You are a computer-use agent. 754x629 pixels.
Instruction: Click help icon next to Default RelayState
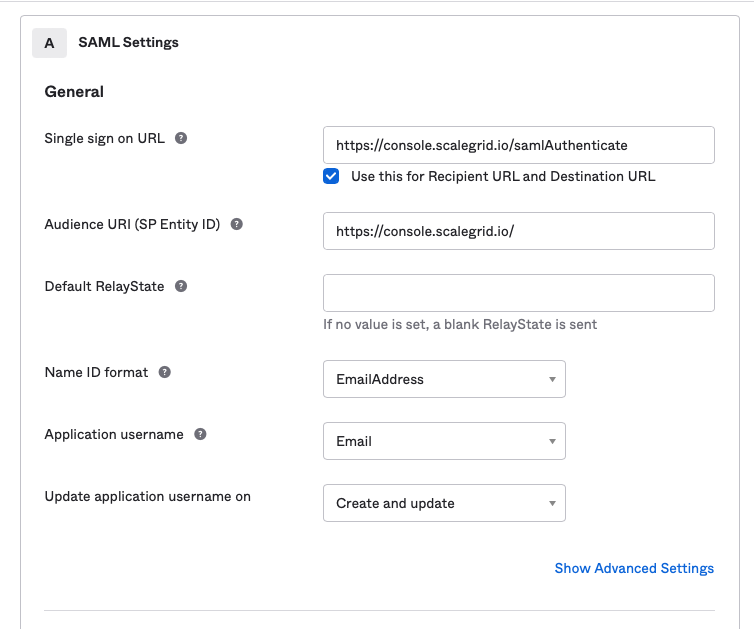pos(181,286)
